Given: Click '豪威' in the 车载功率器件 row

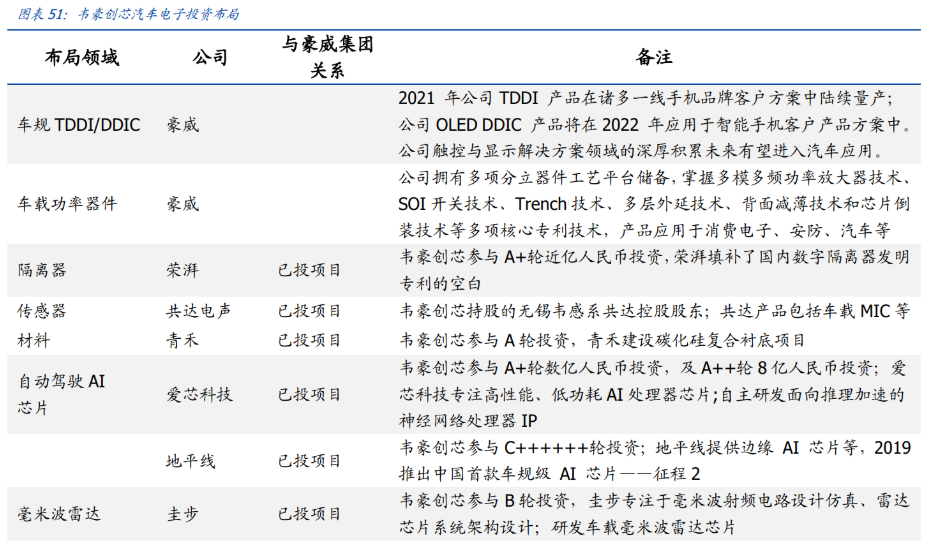Looking at the screenshot, I should coord(182,204).
